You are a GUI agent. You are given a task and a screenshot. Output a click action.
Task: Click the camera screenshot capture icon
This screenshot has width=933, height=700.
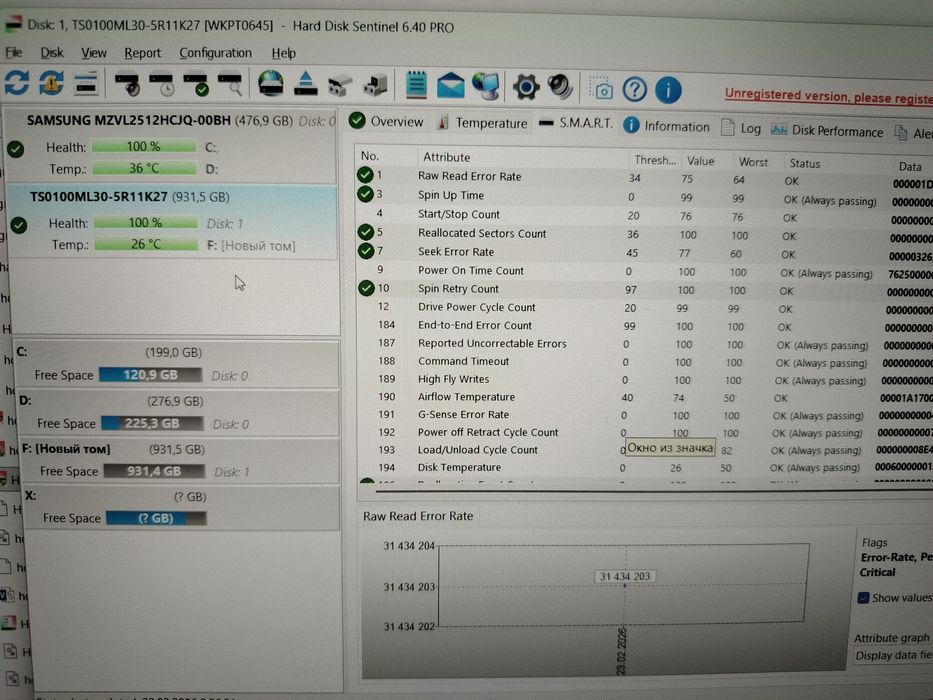click(601, 89)
